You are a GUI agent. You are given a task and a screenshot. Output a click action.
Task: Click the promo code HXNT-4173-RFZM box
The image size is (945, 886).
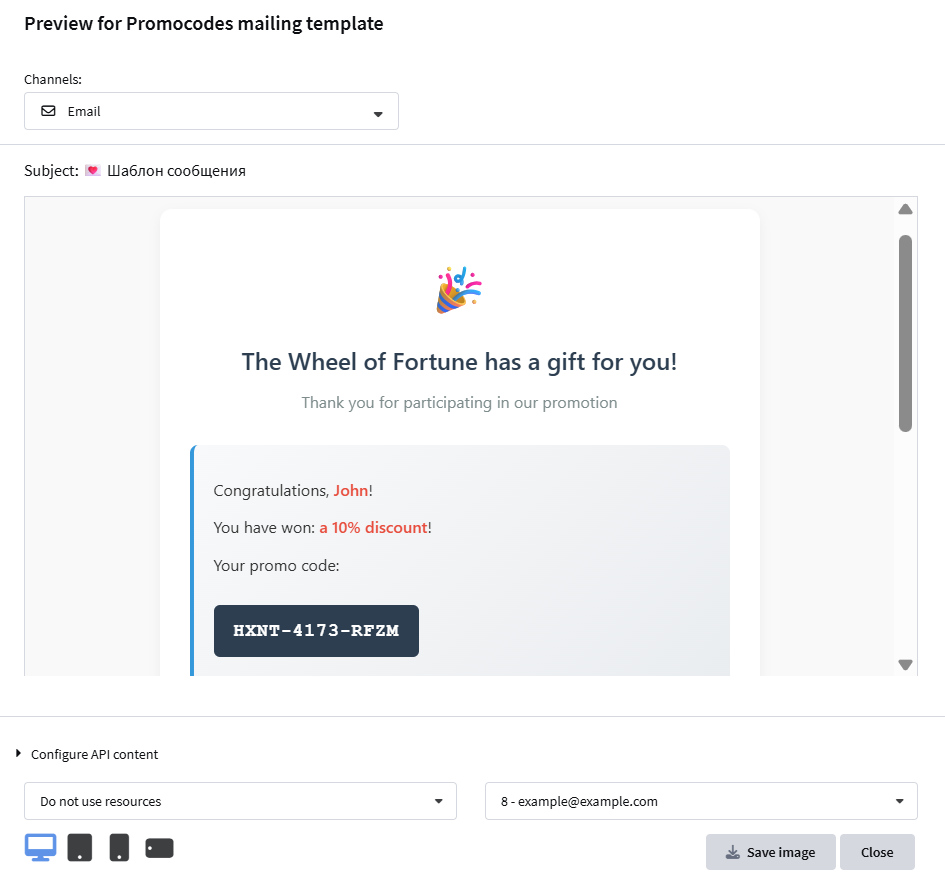316,631
